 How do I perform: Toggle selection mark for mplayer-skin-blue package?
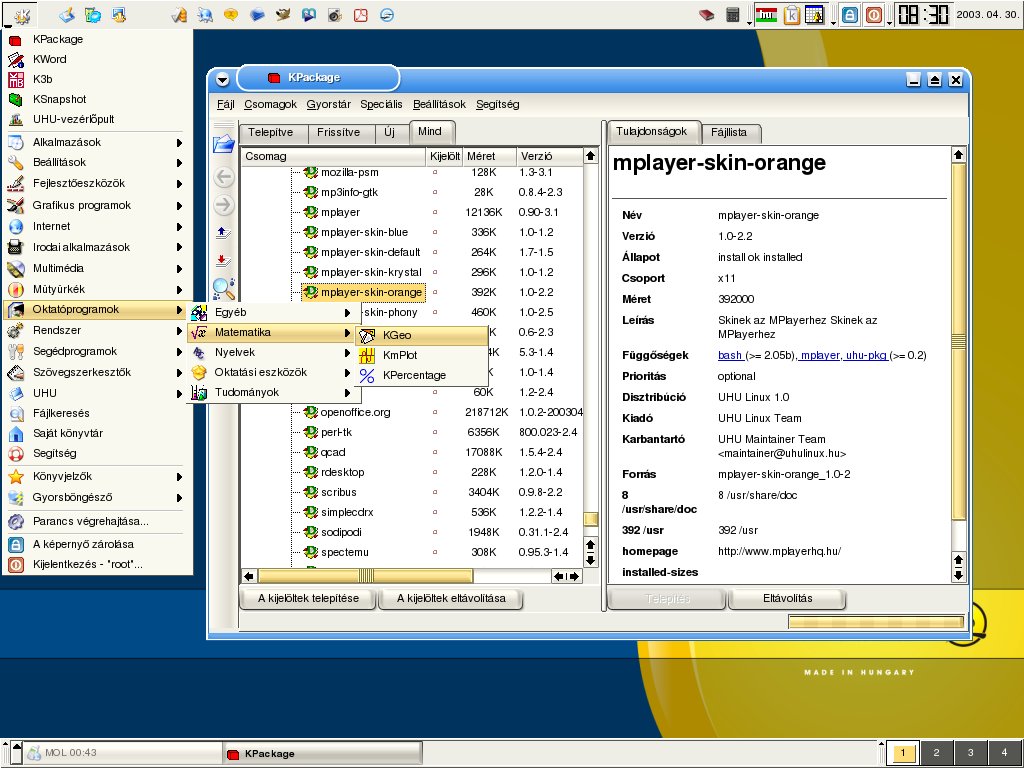point(435,232)
